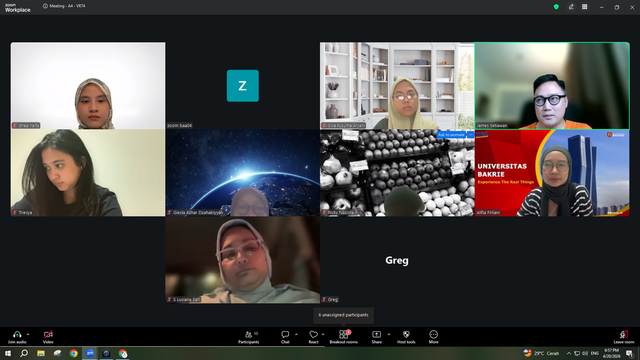Click the volume icon in system tray
Screen dimensions: 640x360
coord(585,353)
